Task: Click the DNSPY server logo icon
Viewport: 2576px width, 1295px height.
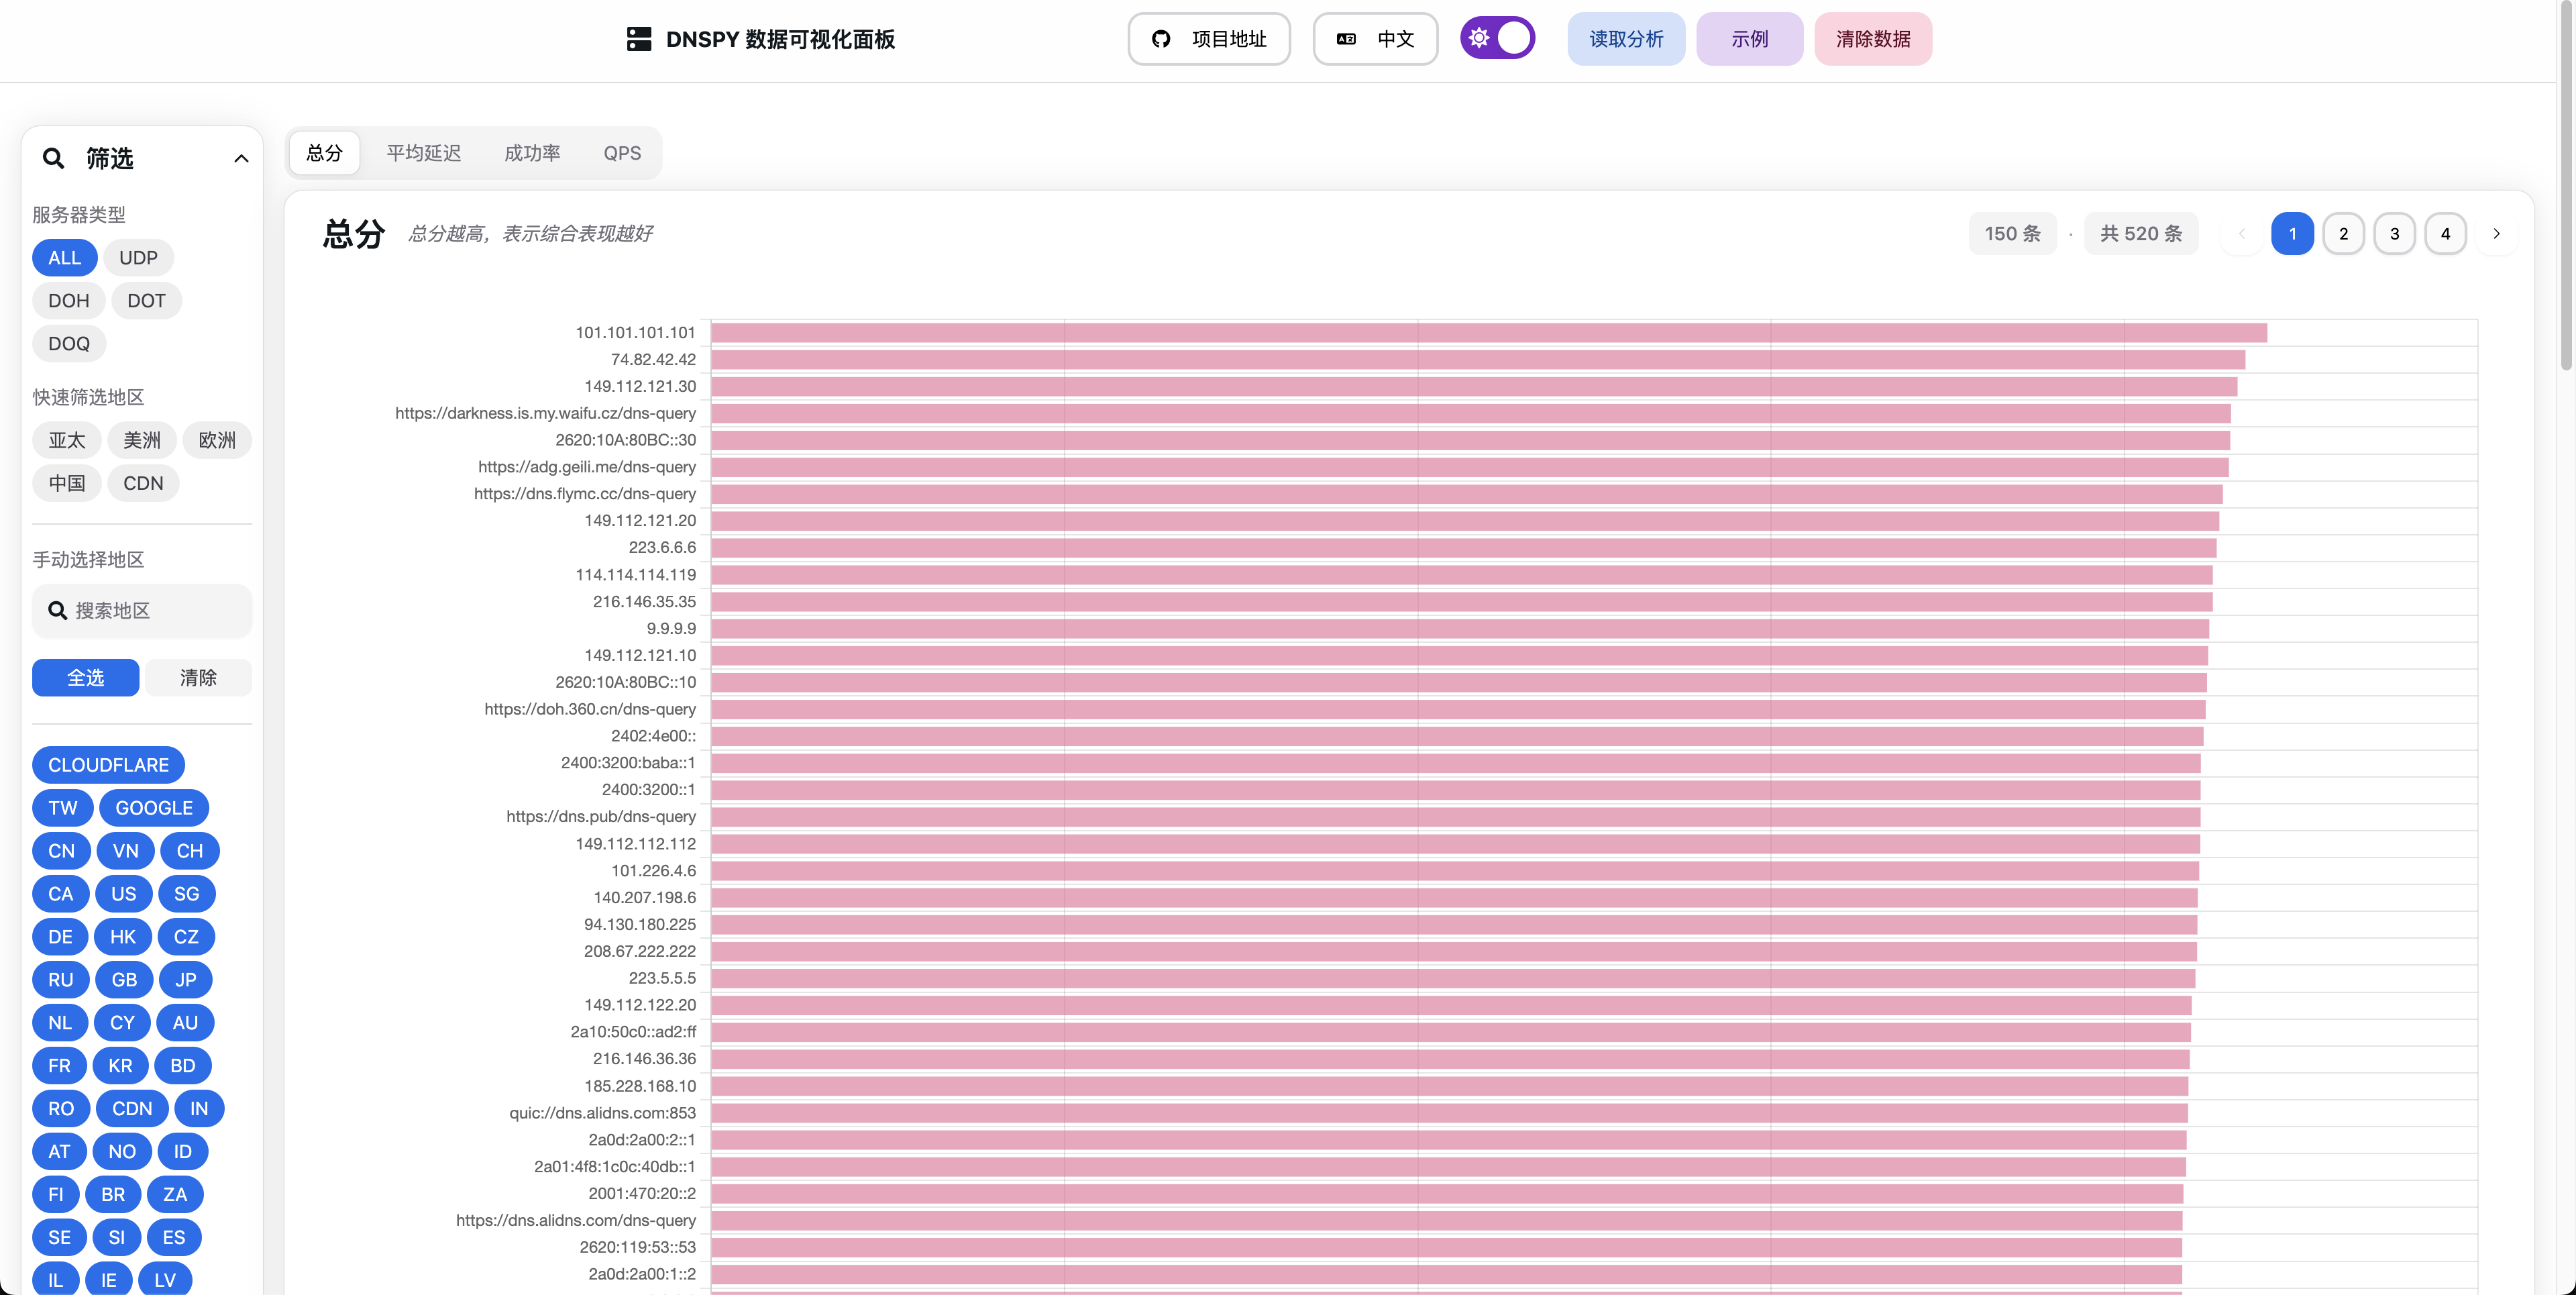Action: point(639,39)
